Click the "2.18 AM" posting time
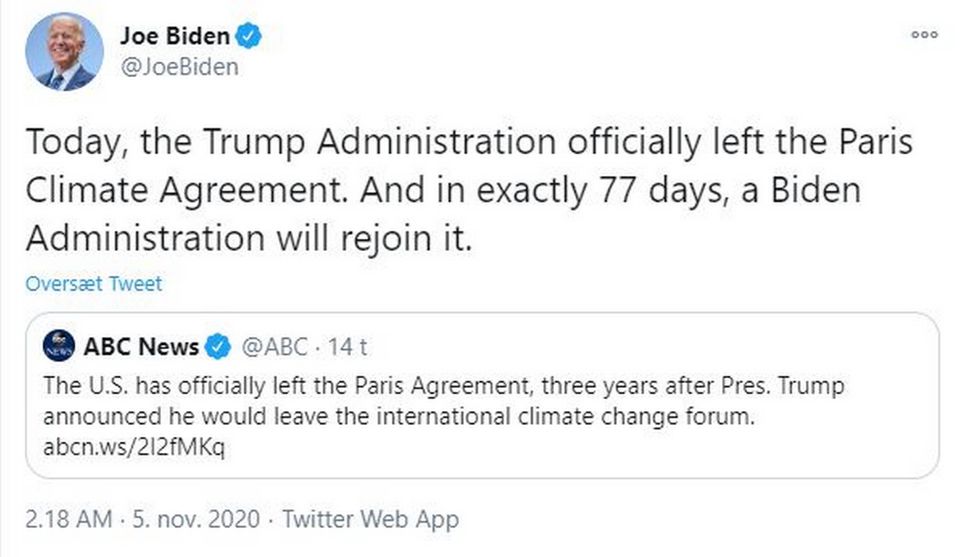 tap(69, 519)
